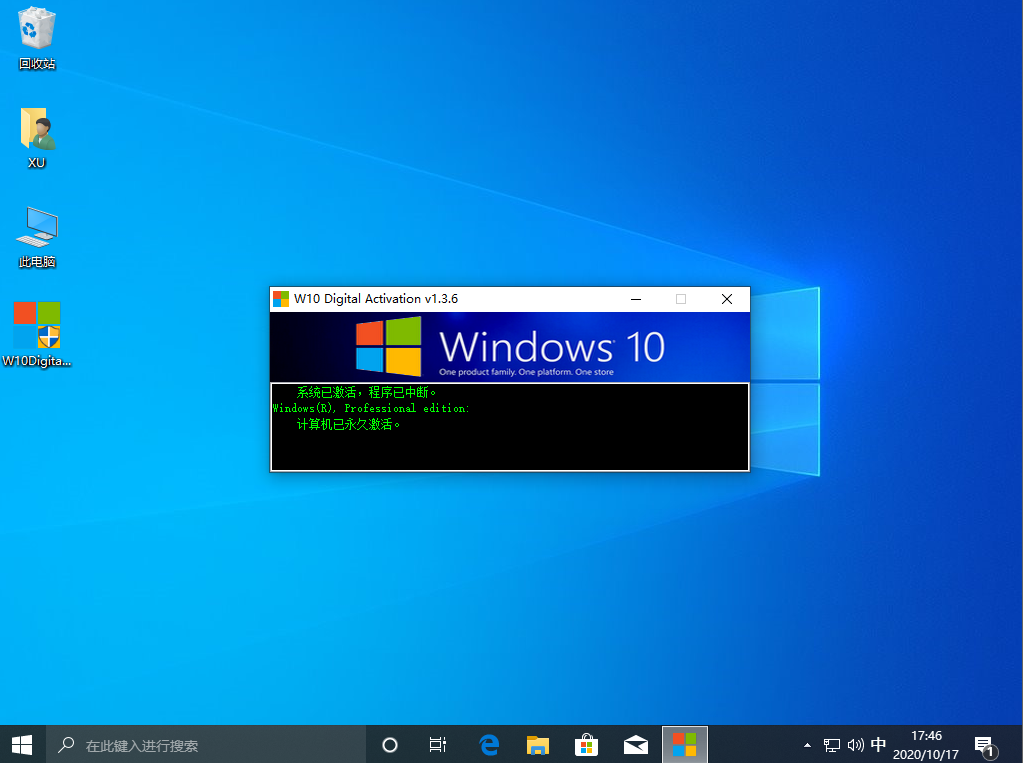Open the XU user folder on the desktop

pyautogui.click(x=36, y=130)
